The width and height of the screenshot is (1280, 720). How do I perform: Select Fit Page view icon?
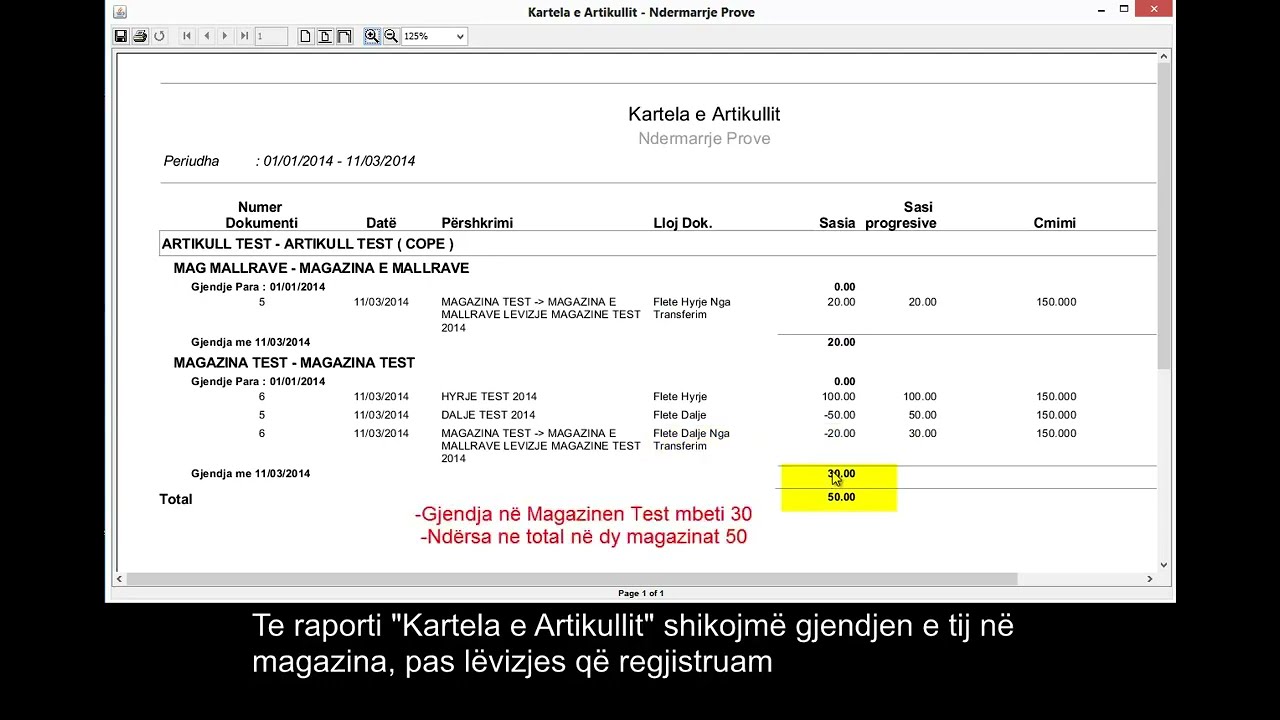325,36
